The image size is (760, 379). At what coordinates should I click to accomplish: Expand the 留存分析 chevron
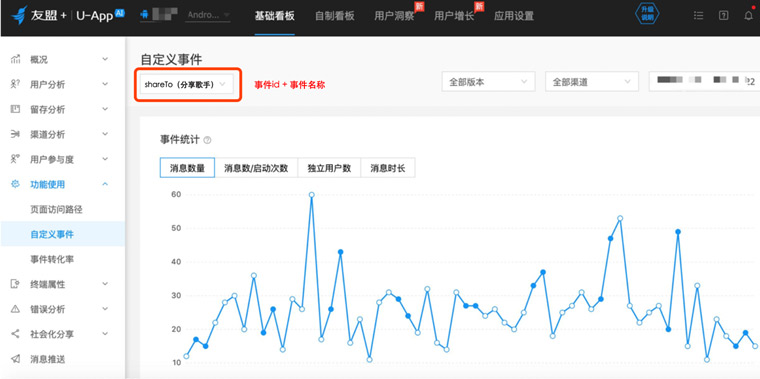pyautogui.click(x=105, y=110)
